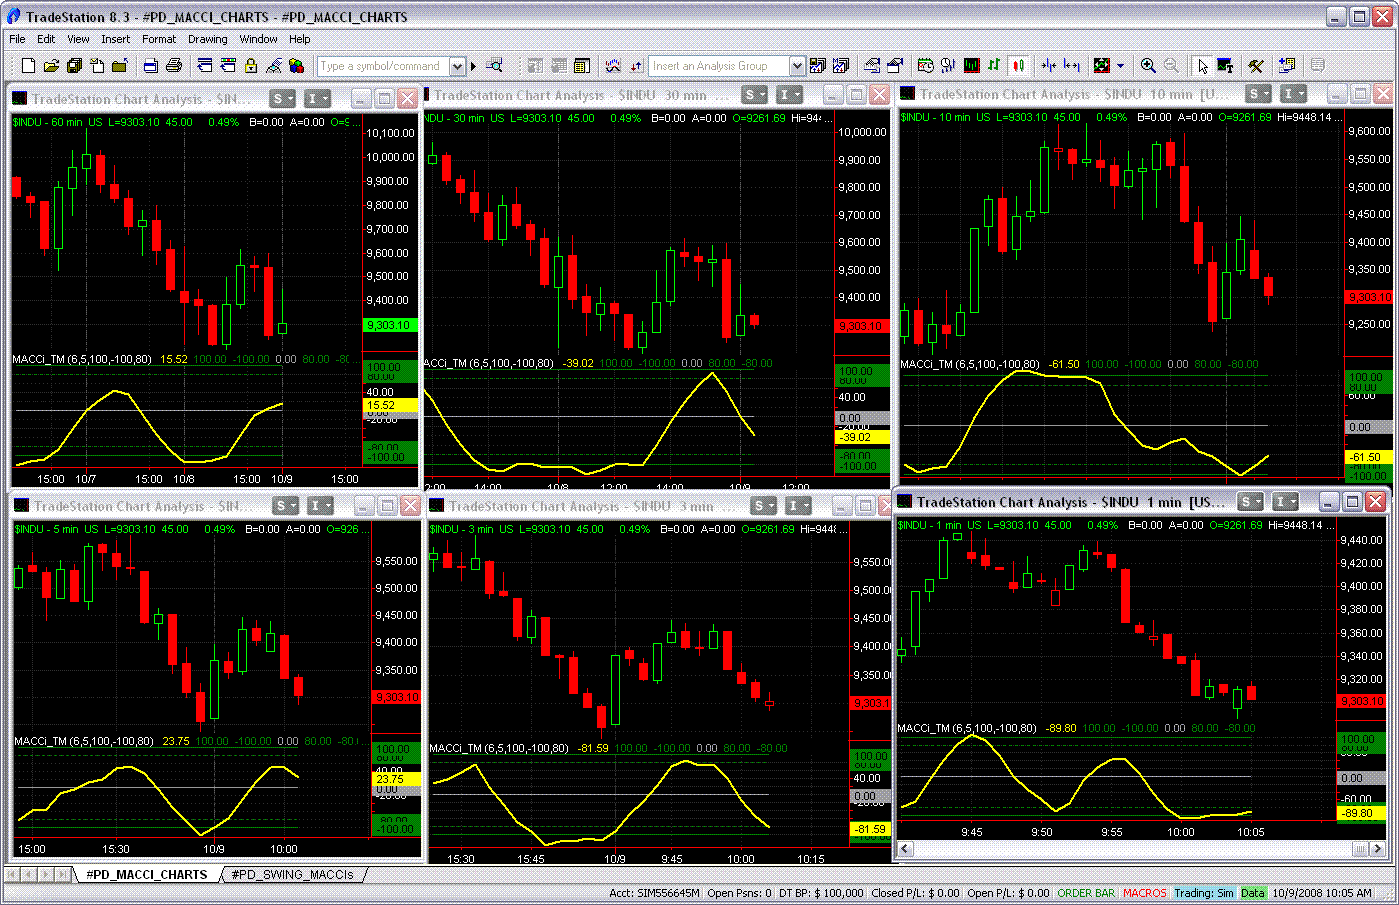Switch to the #PD_SWING_MACCIs workspace tab
Image resolution: width=1399 pixels, height=905 pixels.
point(292,874)
